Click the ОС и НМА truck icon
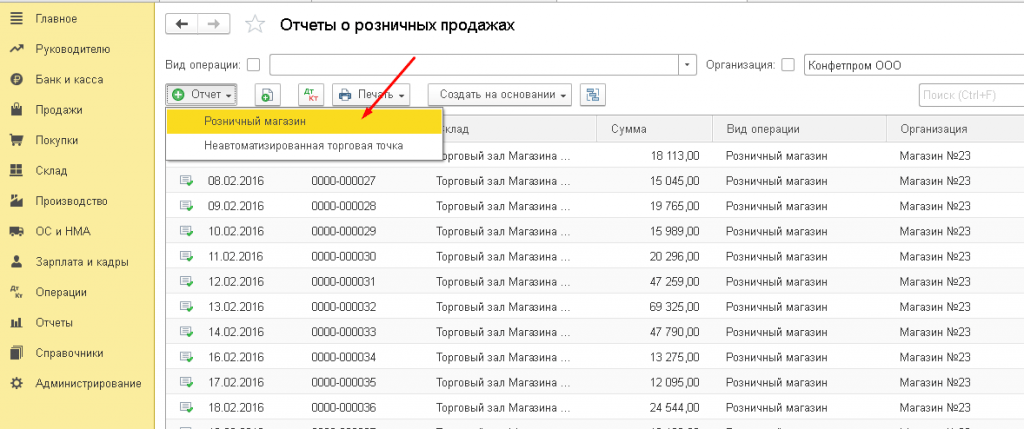Viewport: 1024px width, 429px height. click(x=16, y=231)
